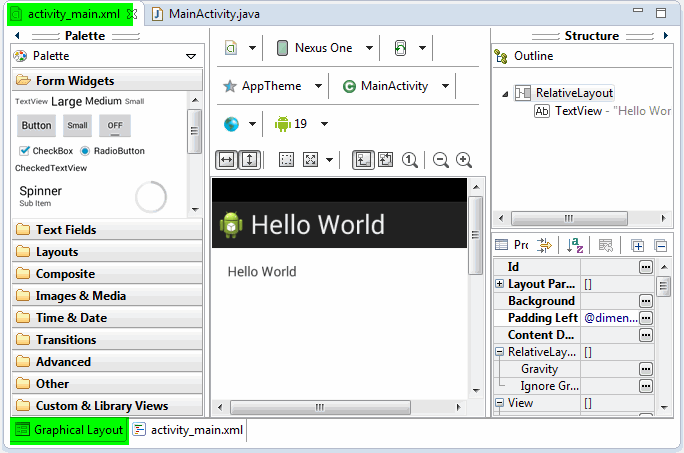
Task: Click the ellipsis button for Id property
Action: tap(646, 267)
